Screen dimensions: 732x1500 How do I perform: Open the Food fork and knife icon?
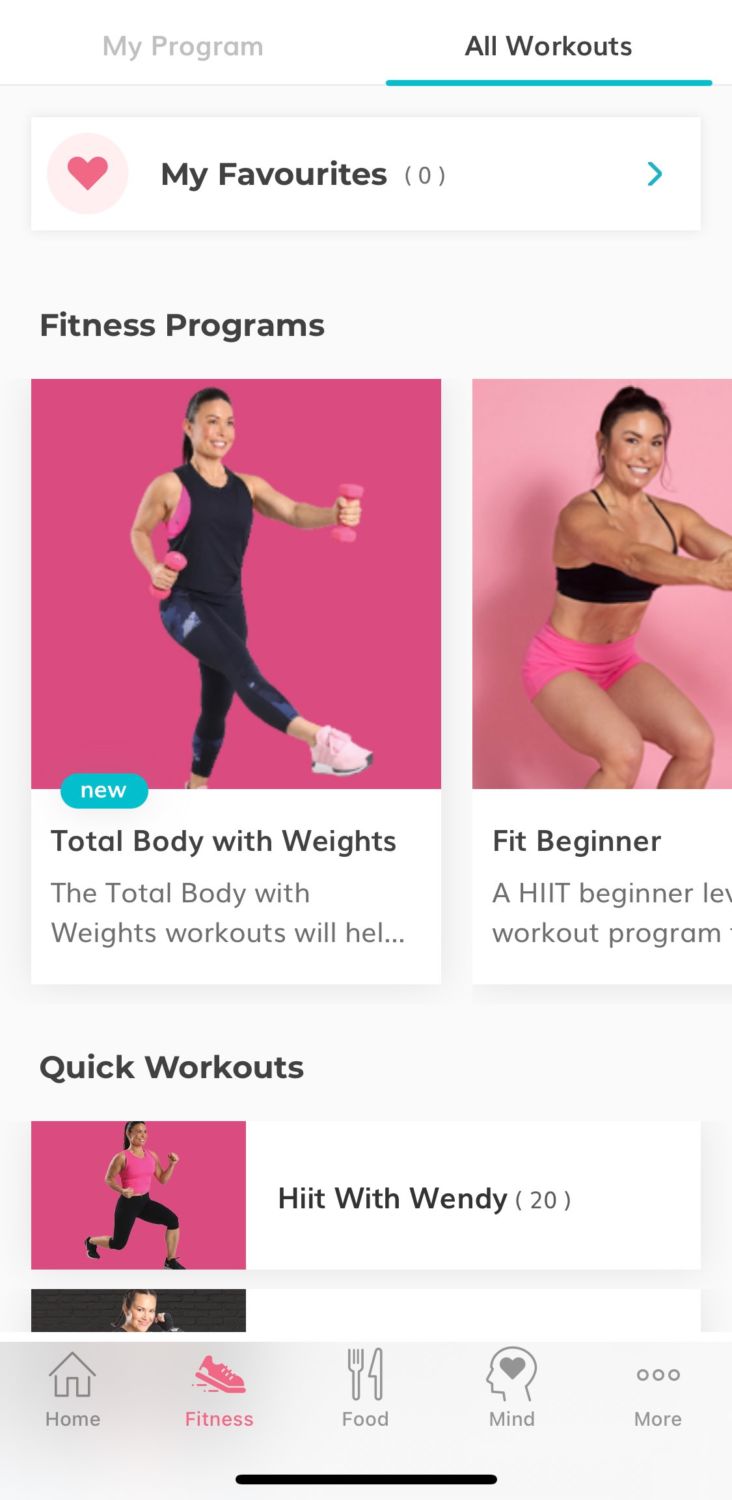click(x=365, y=1374)
